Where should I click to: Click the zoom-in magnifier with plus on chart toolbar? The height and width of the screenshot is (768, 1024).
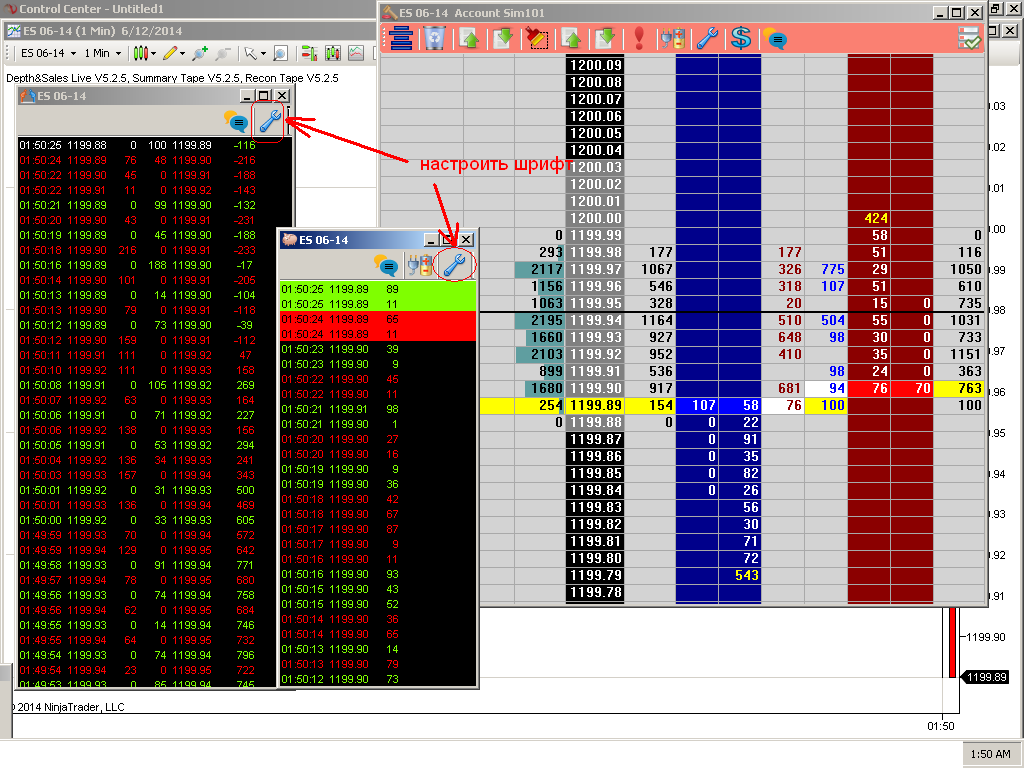tap(200, 53)
